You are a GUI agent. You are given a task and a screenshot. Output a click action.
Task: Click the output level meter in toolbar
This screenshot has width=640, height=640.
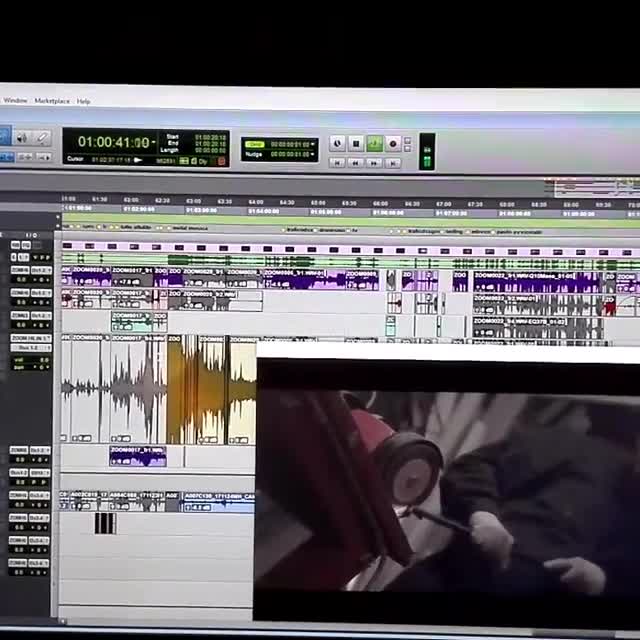[x=427, y=152]
